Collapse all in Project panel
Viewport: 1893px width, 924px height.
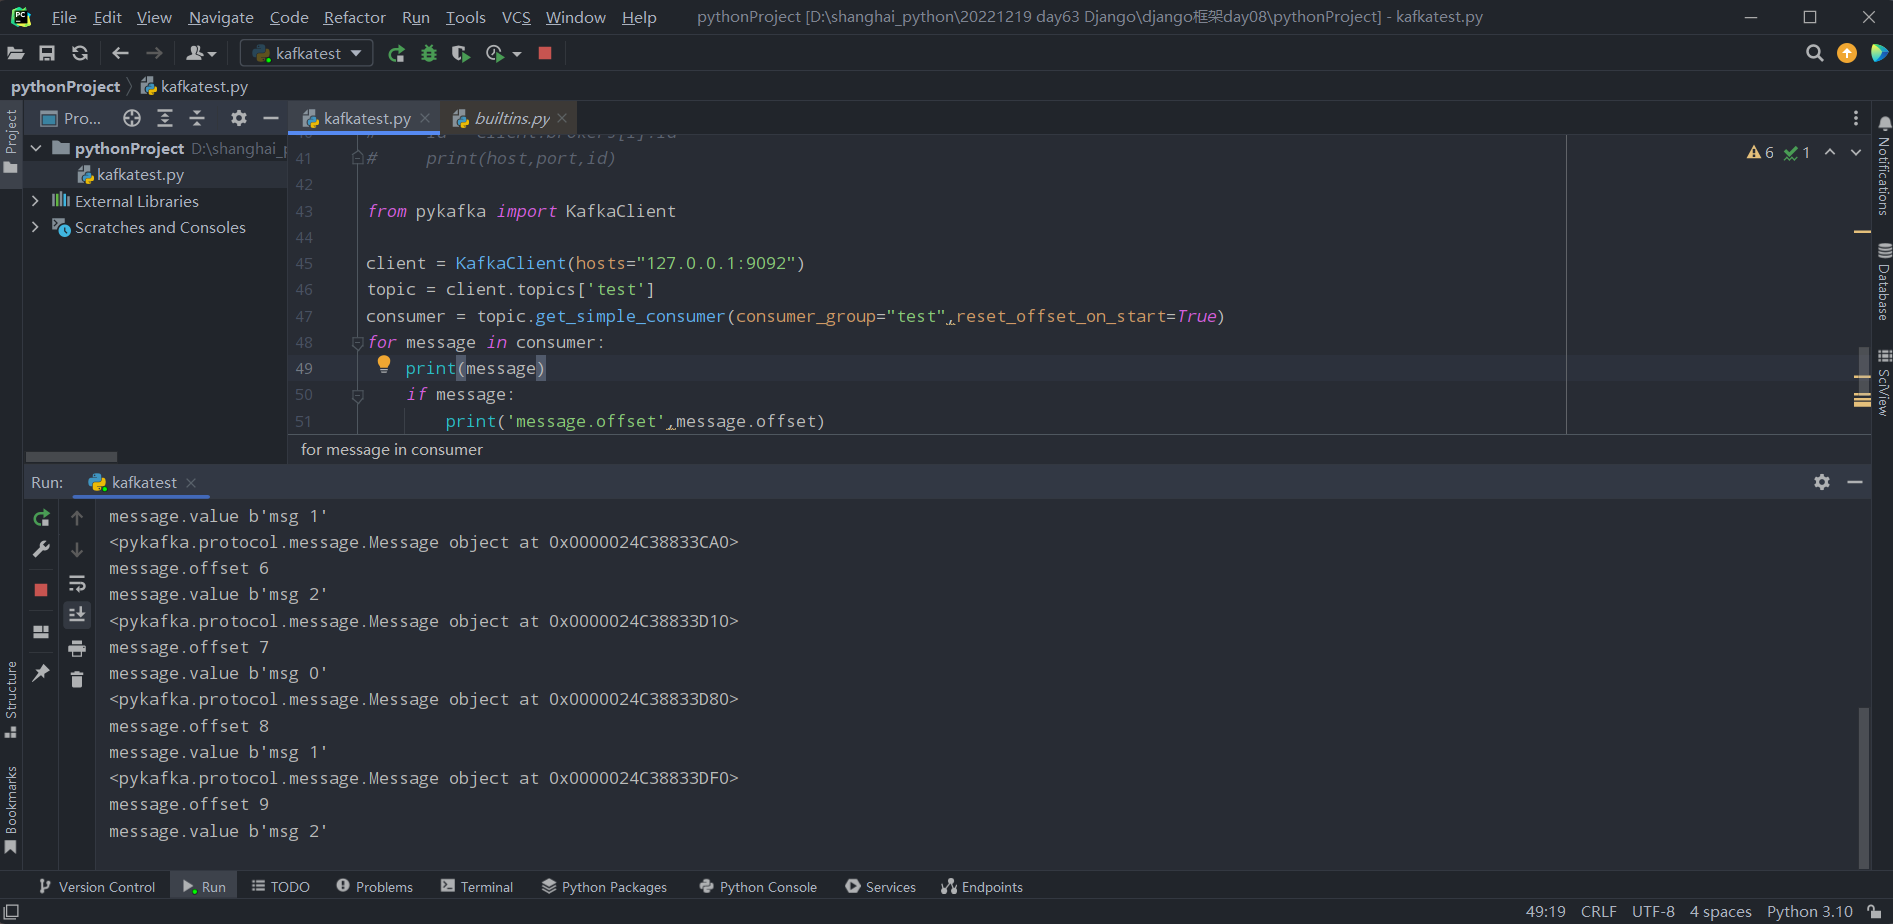tap(197, 118)
